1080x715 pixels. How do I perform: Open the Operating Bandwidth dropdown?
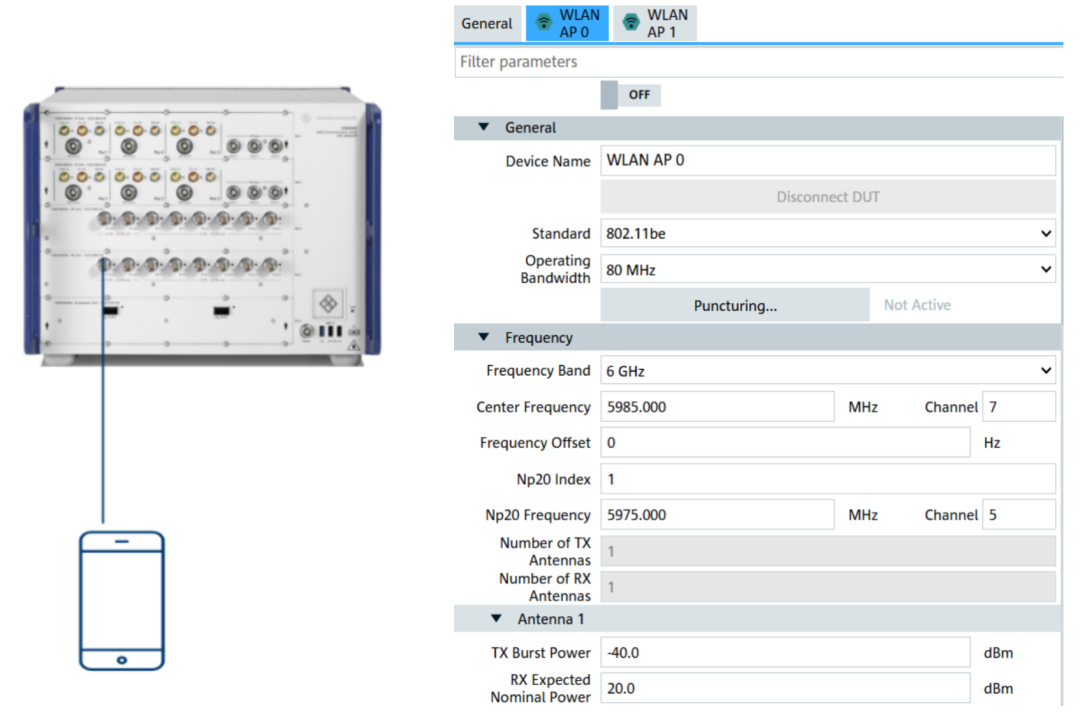(x=827, y=269)
